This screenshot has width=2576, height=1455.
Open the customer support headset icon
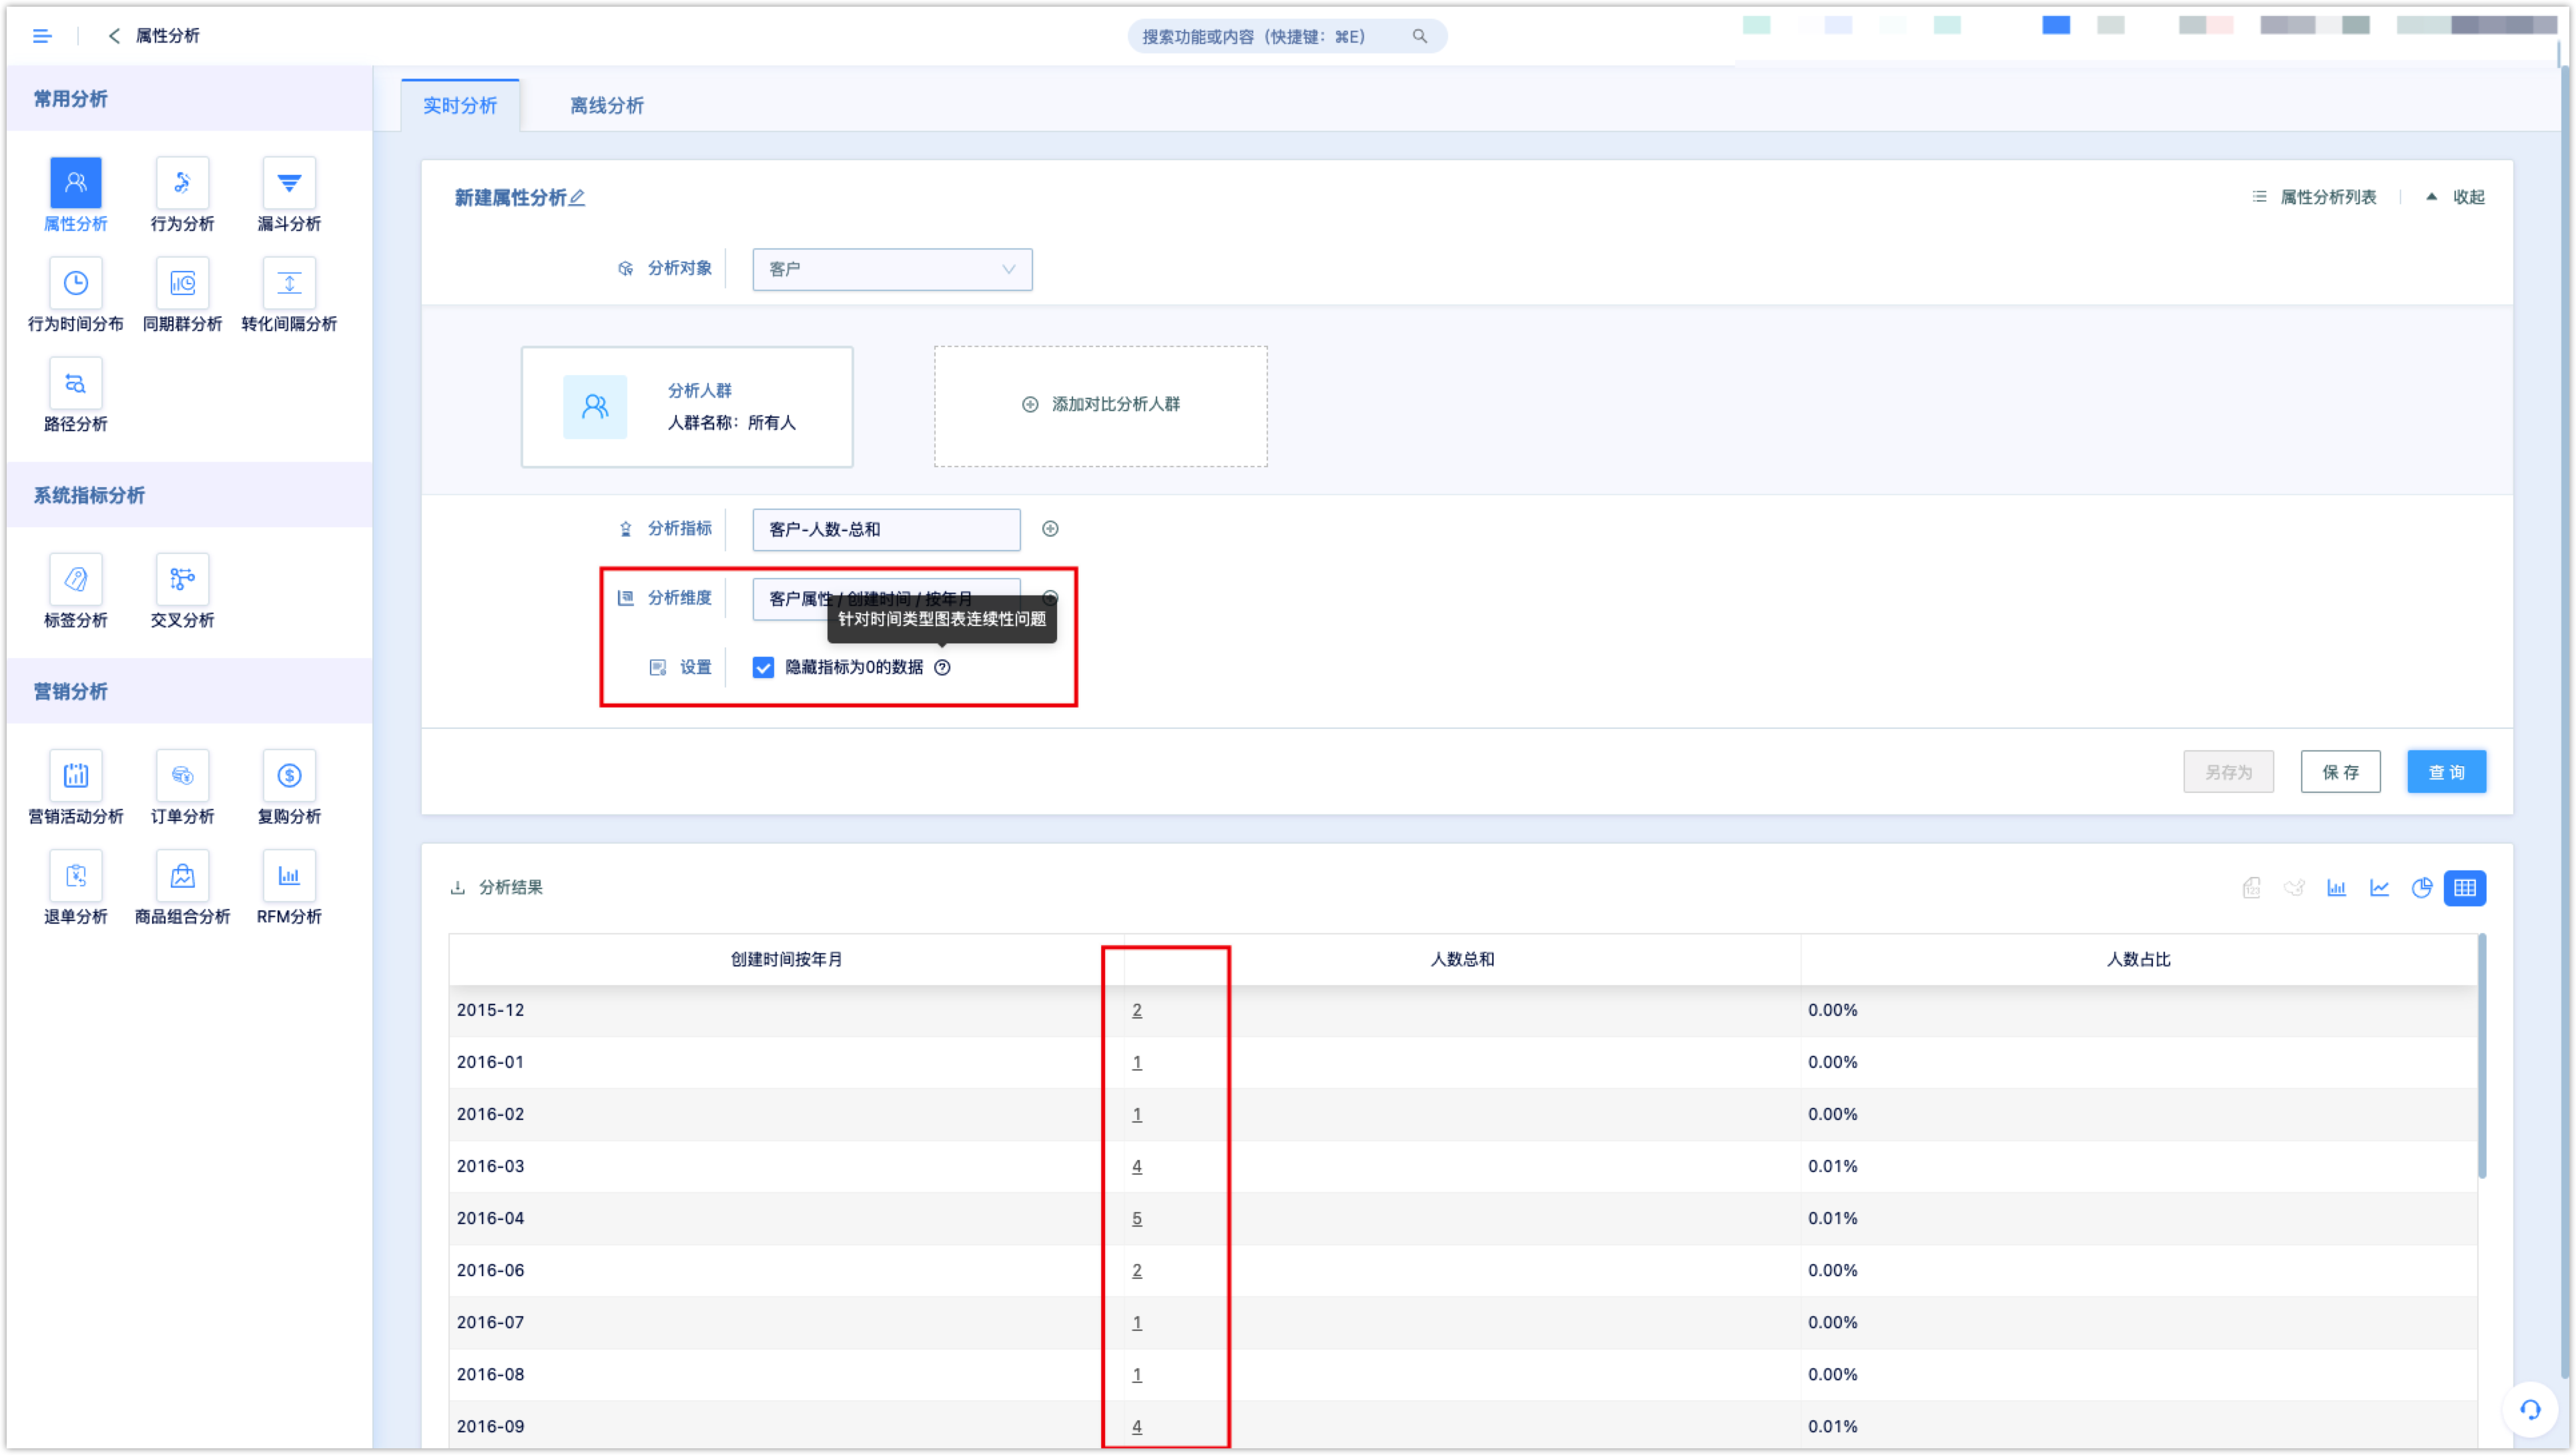pyautogui.click(x=2530, y=1409)
